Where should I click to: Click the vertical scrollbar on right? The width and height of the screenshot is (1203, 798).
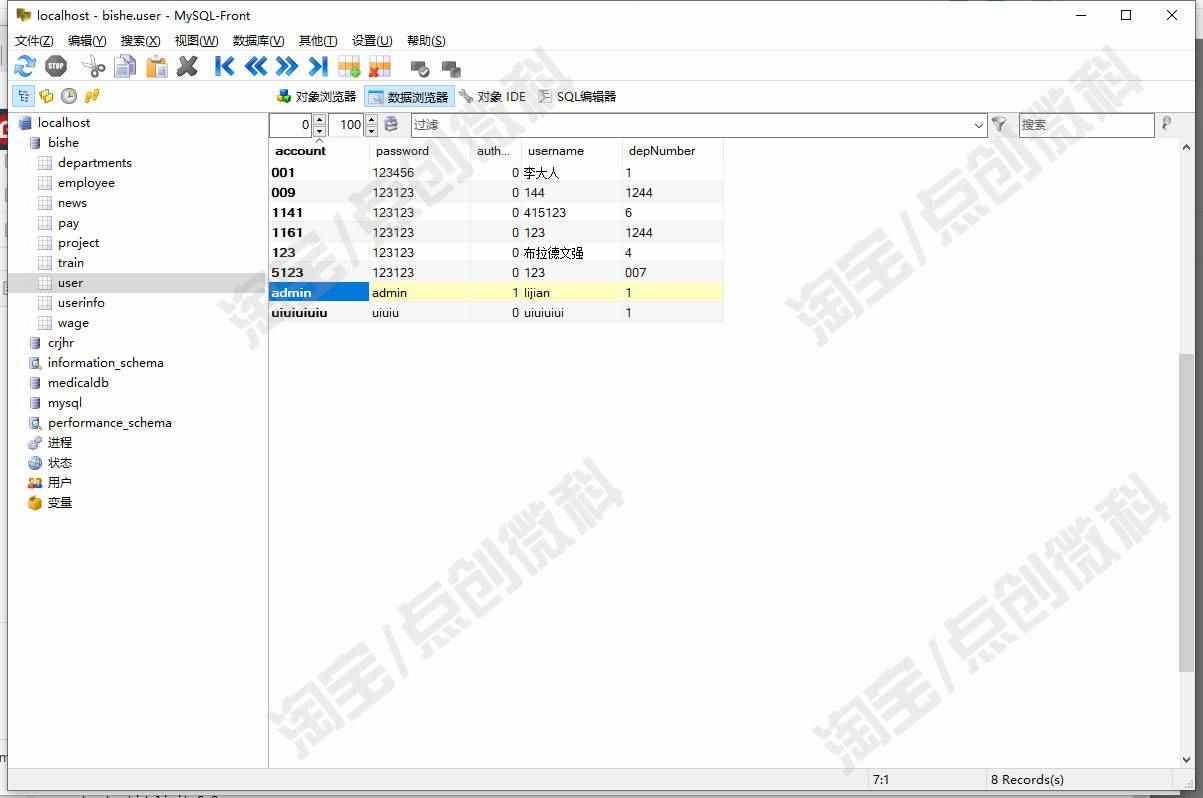1186,510
